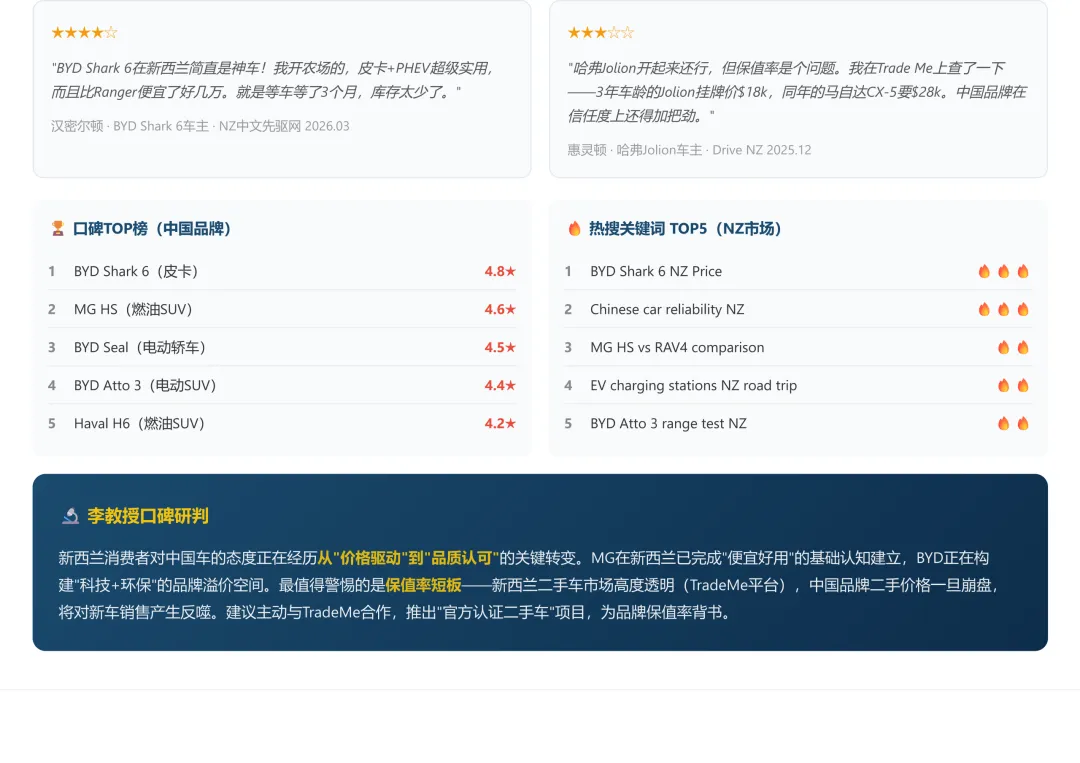Click the 哈弗Jolion review quote text
This screenshot has width=1080, height=763.
(797, 92)
